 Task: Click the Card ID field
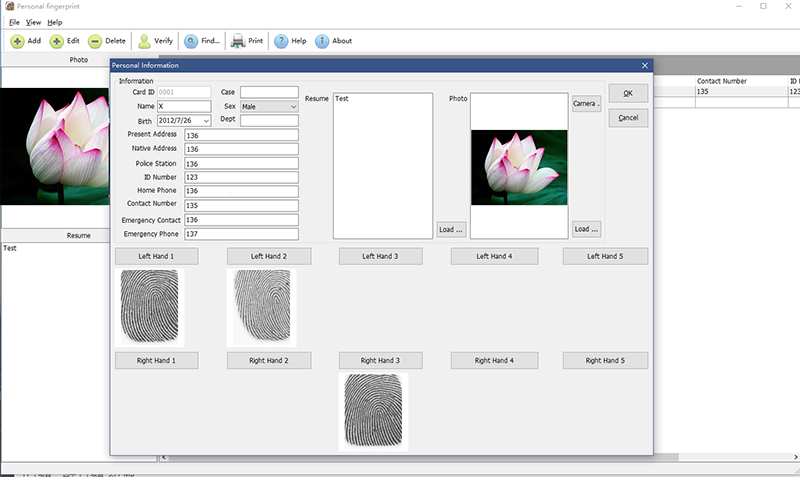tap(184, 92)
